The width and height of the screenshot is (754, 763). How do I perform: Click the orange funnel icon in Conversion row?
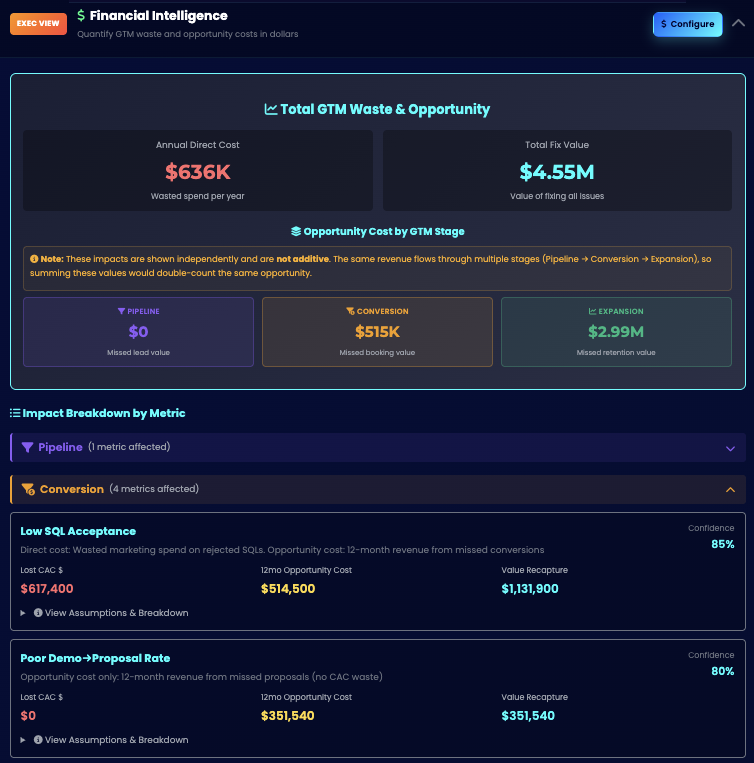pos(28,489)
